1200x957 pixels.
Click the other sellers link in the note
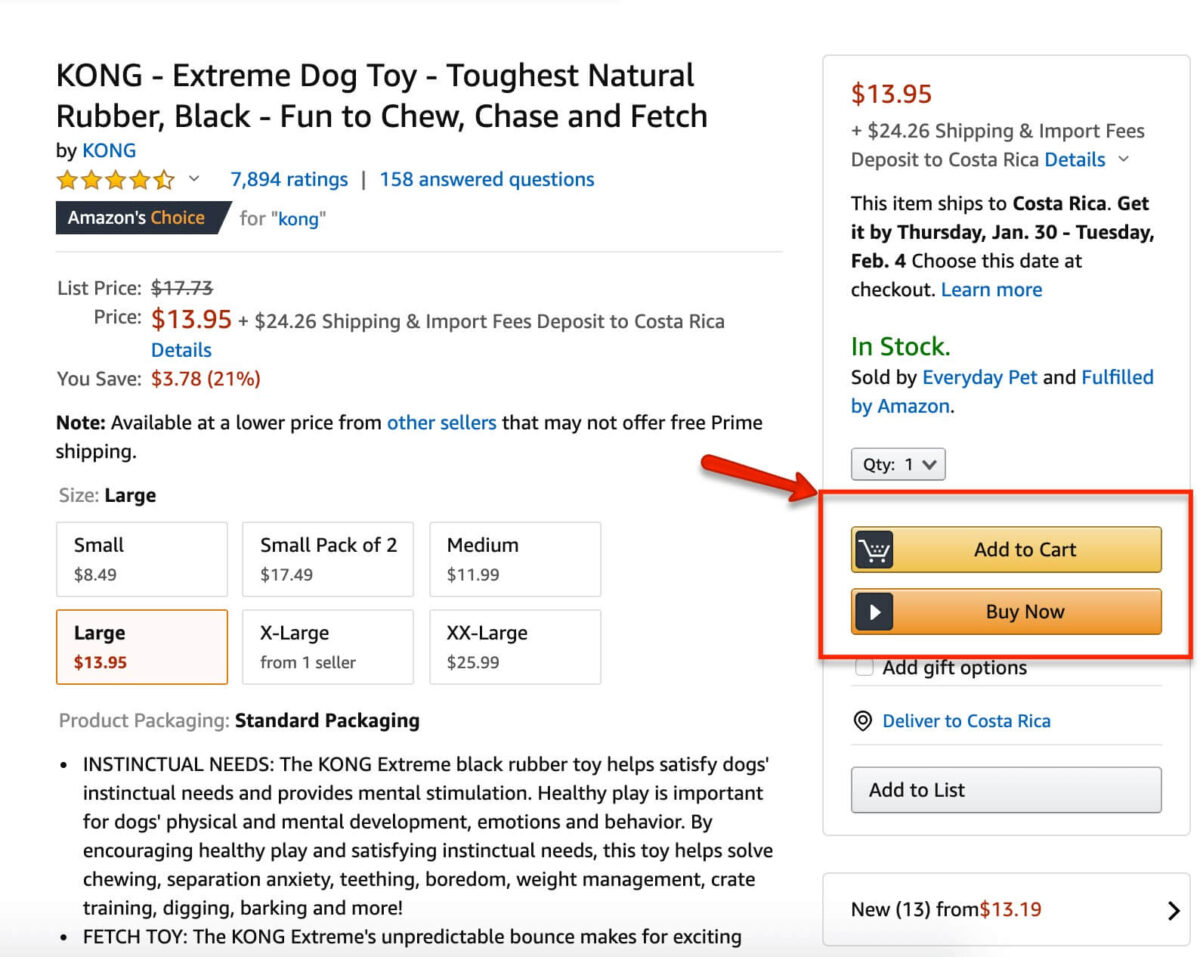442,422
